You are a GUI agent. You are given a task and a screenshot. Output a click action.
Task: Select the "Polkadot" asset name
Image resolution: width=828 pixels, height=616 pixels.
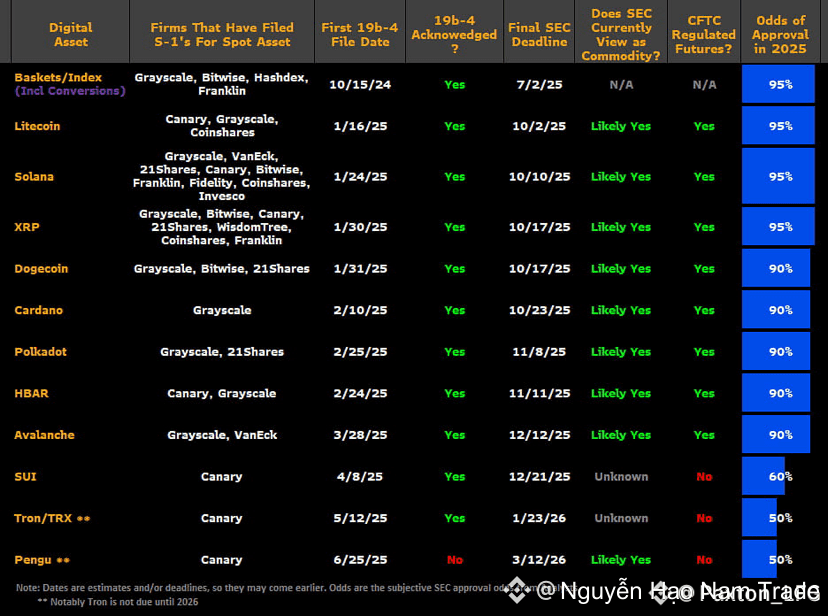tap(41, 352)
